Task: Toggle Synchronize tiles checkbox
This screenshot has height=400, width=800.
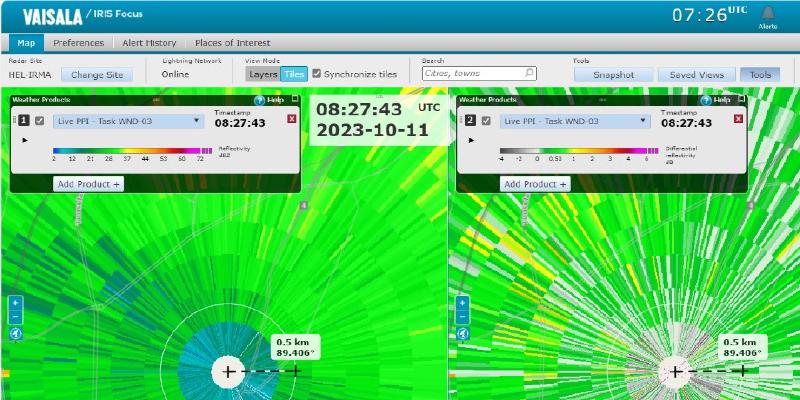Action: (x=317, y=74)
